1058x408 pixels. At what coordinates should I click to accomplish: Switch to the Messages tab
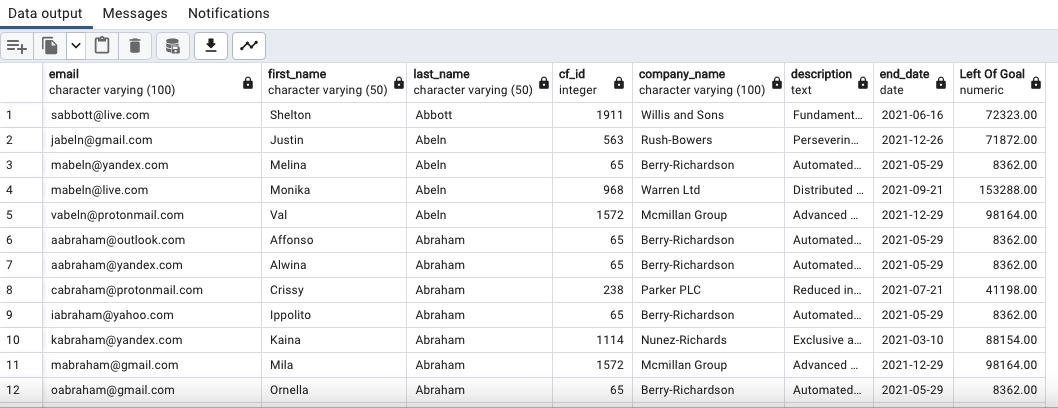(x=135, y=13)
